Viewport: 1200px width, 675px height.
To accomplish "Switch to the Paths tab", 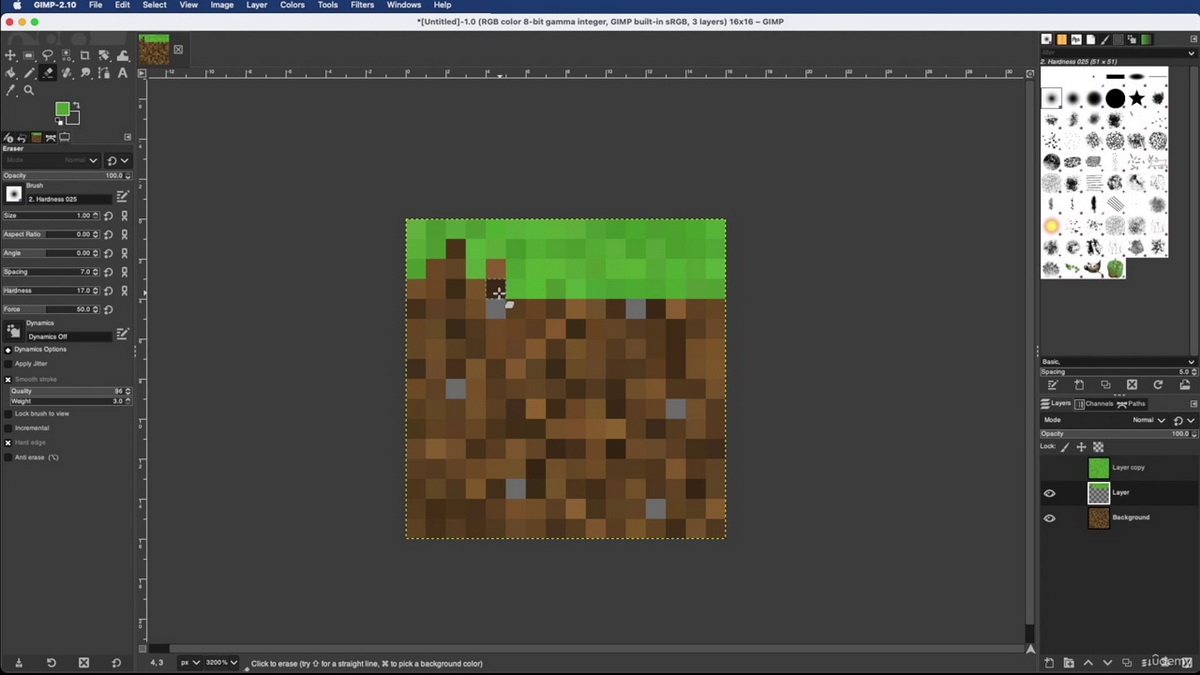I will point(1131,404).
